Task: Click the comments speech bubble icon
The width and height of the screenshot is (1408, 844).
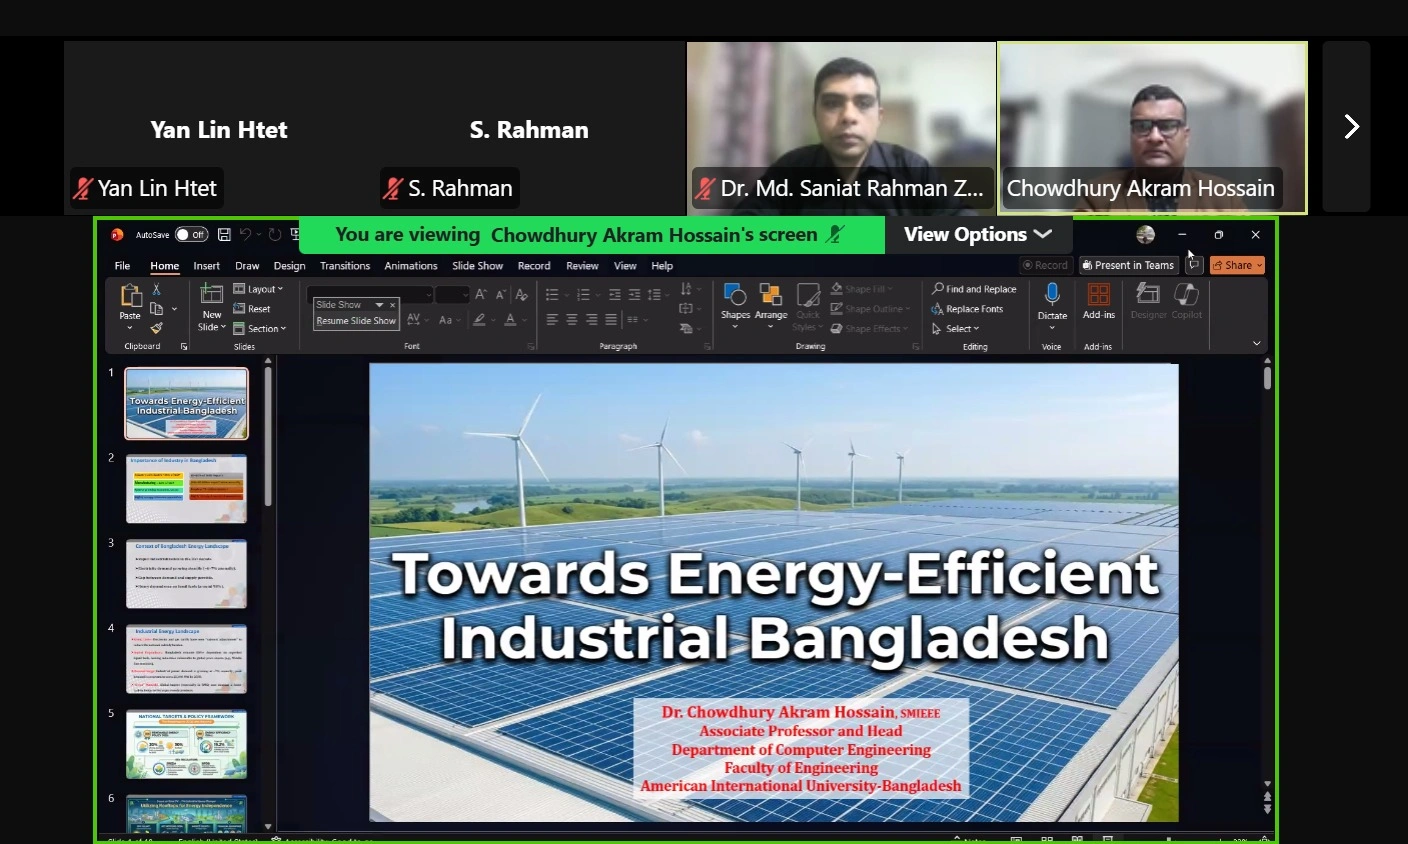Action: [1194, 265]
